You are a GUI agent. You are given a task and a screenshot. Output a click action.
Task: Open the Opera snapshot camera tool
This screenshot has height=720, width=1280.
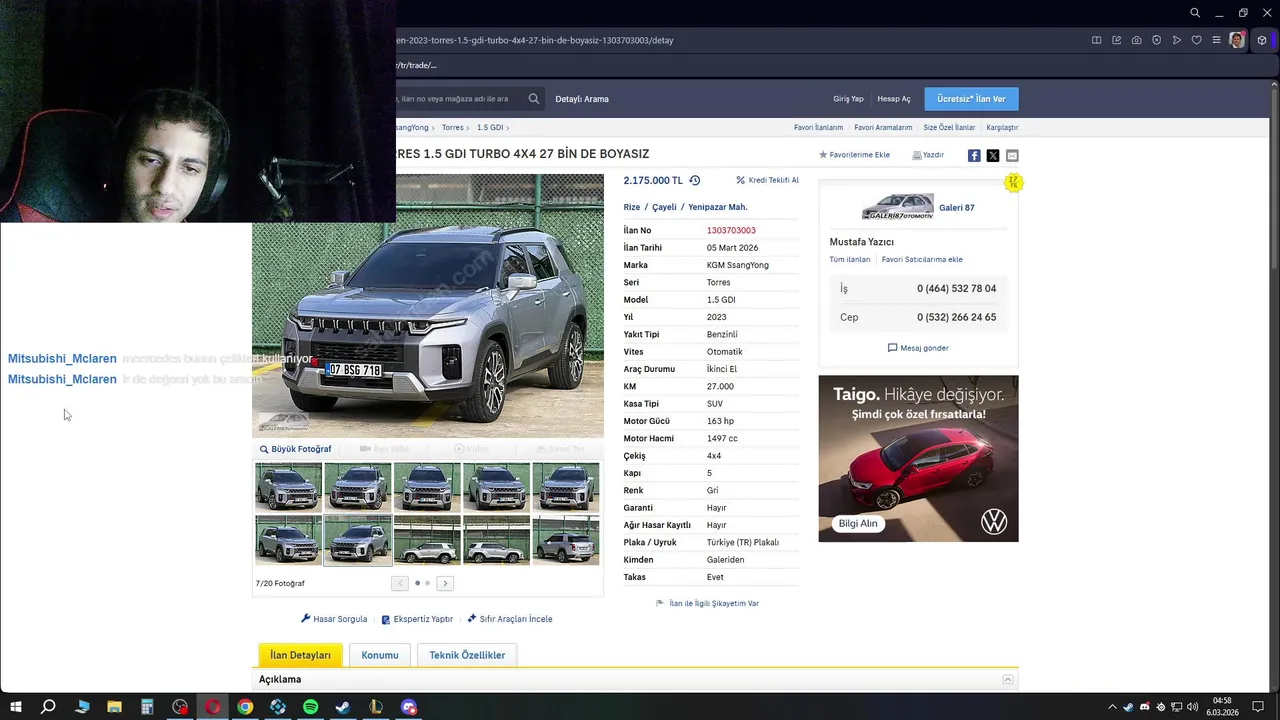click(x=1137, y=40)
